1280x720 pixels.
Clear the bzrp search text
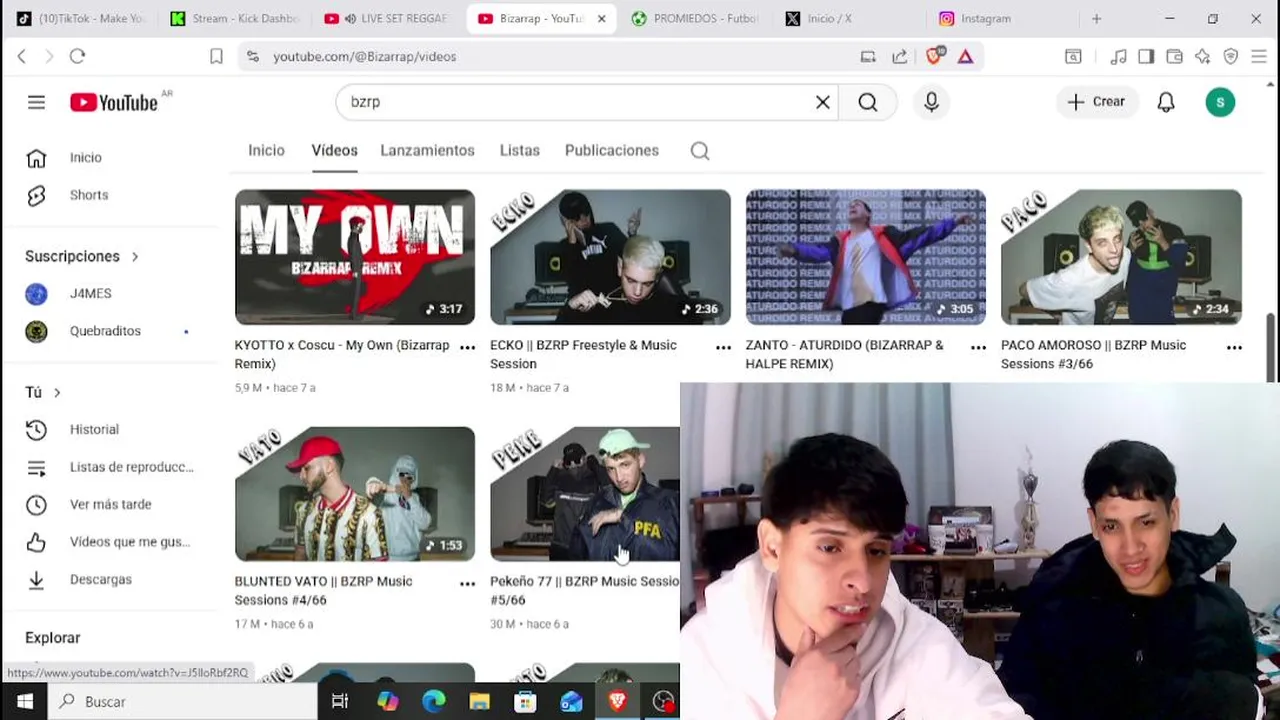click(823, 102)
